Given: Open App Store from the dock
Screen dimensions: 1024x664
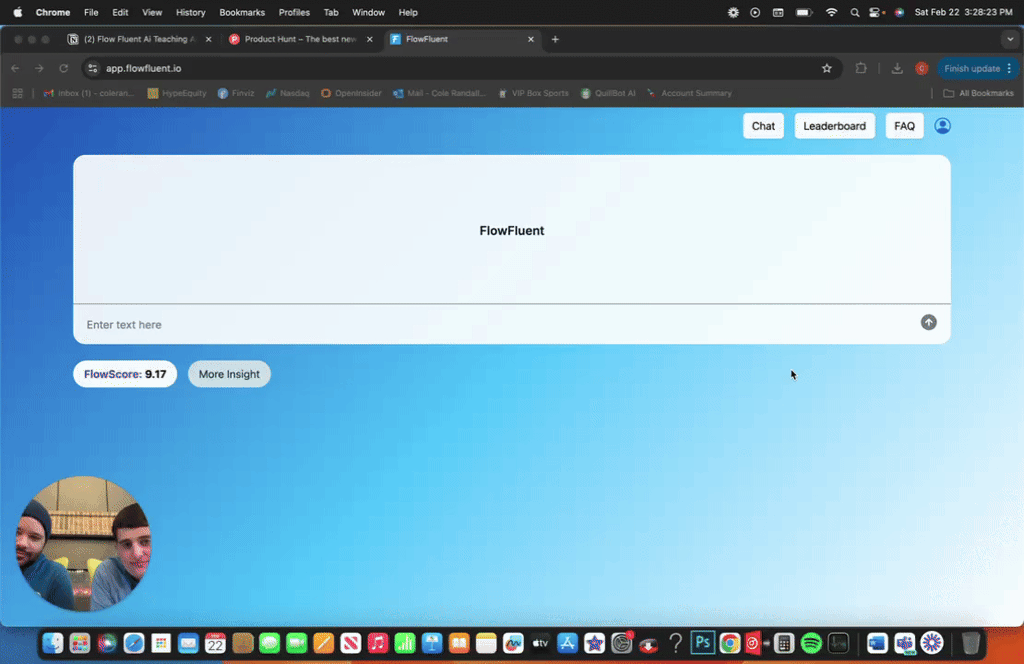Looking at the screenshot, I should tap(567, 644).
